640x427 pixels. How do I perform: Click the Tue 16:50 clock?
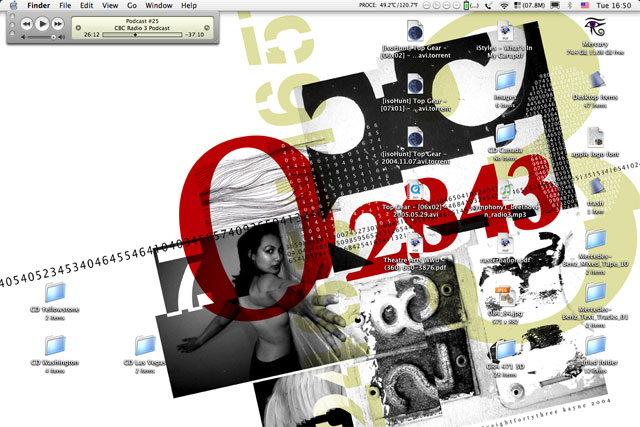point(613,5)
